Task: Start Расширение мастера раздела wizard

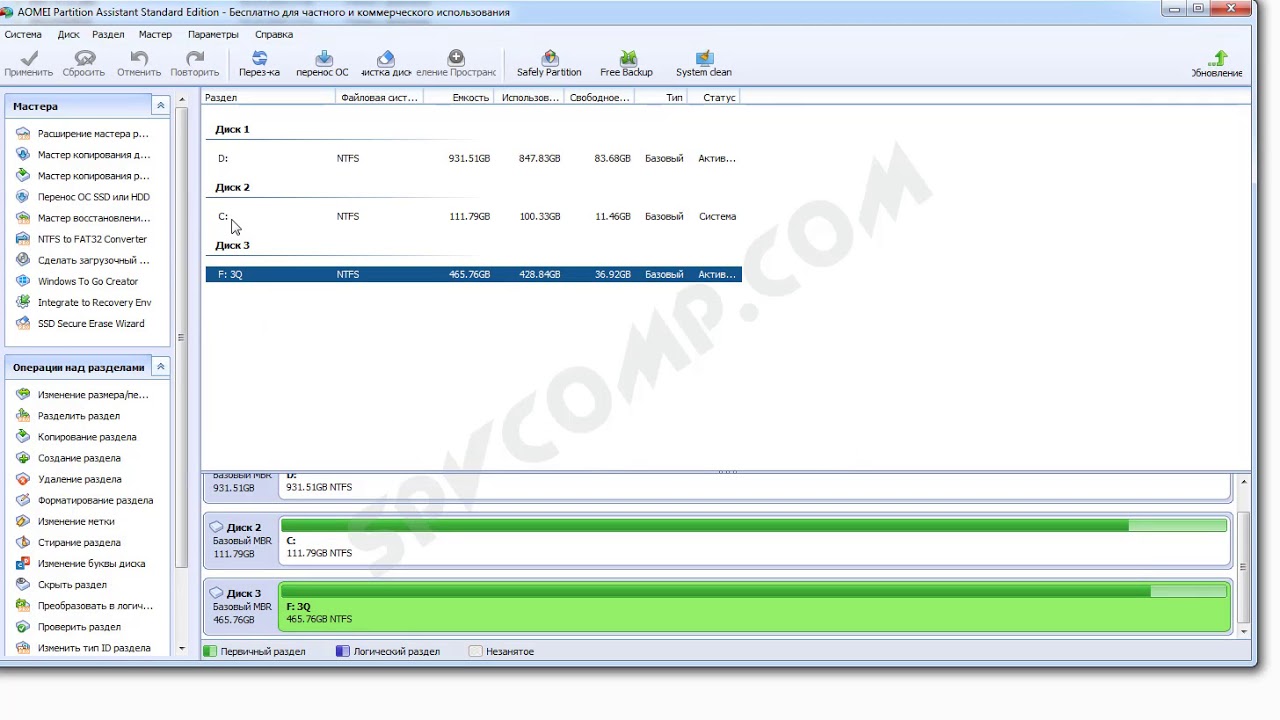Action: (x=83, y=134)
